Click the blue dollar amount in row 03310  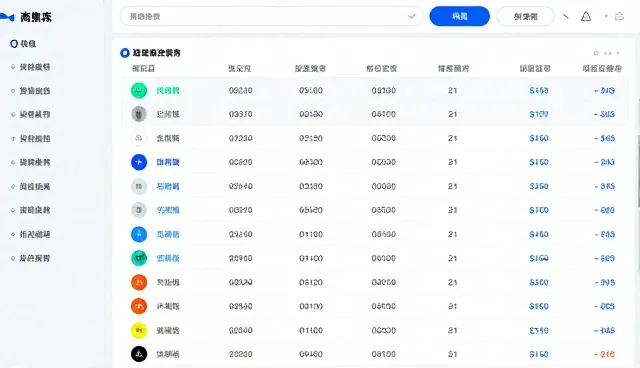click(539, 114)
